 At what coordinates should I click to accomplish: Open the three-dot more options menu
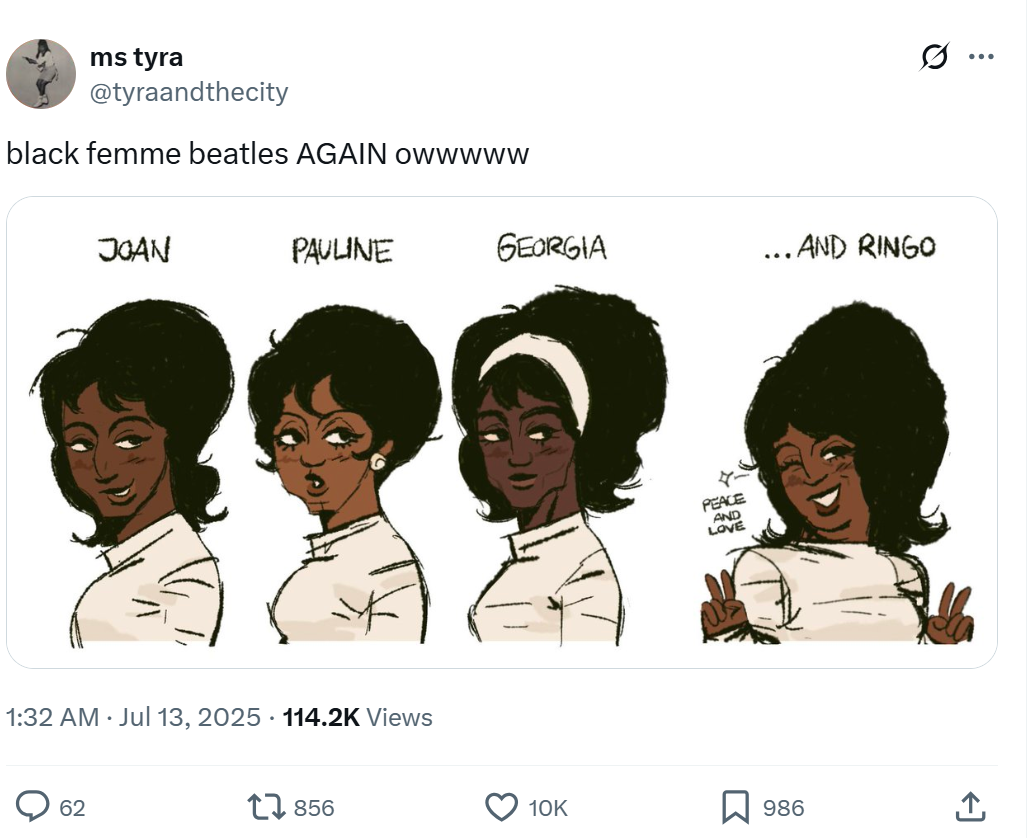[981, 57]
